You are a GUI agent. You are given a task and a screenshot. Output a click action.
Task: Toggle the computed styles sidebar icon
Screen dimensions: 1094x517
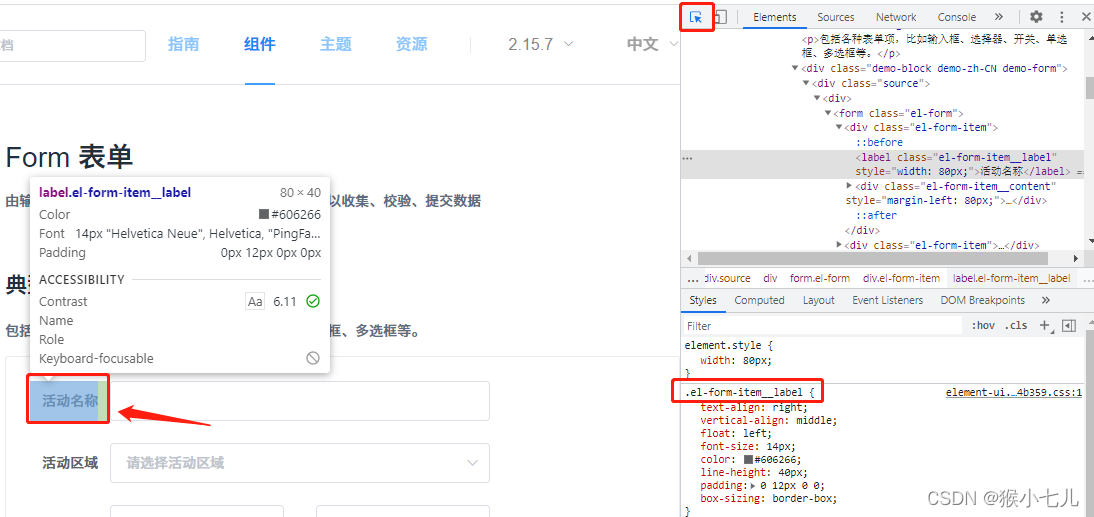(x=1069, y=326)
